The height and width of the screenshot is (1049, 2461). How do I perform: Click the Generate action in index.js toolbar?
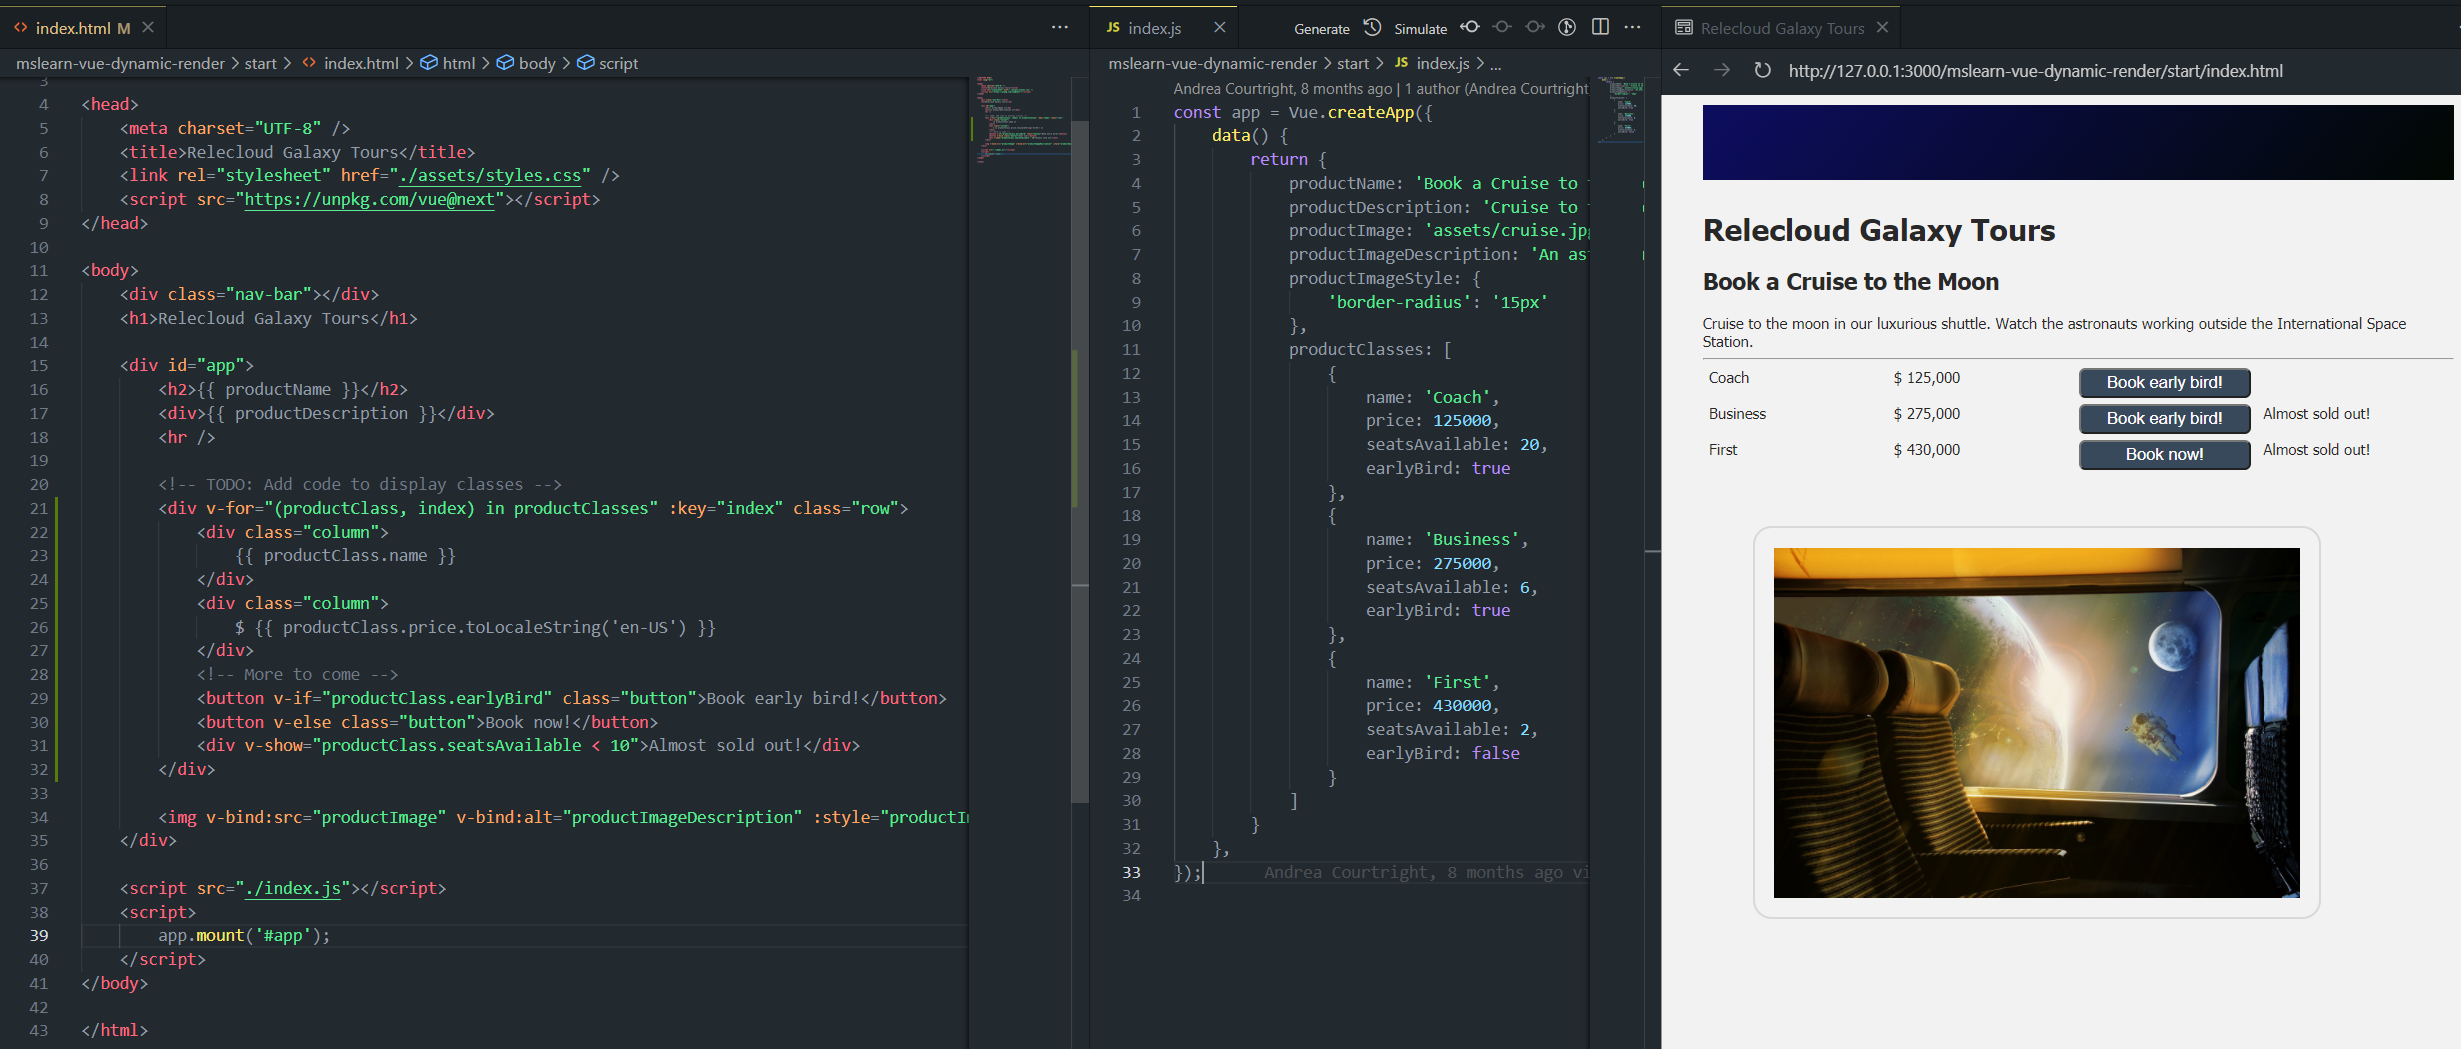[1321, 29]
